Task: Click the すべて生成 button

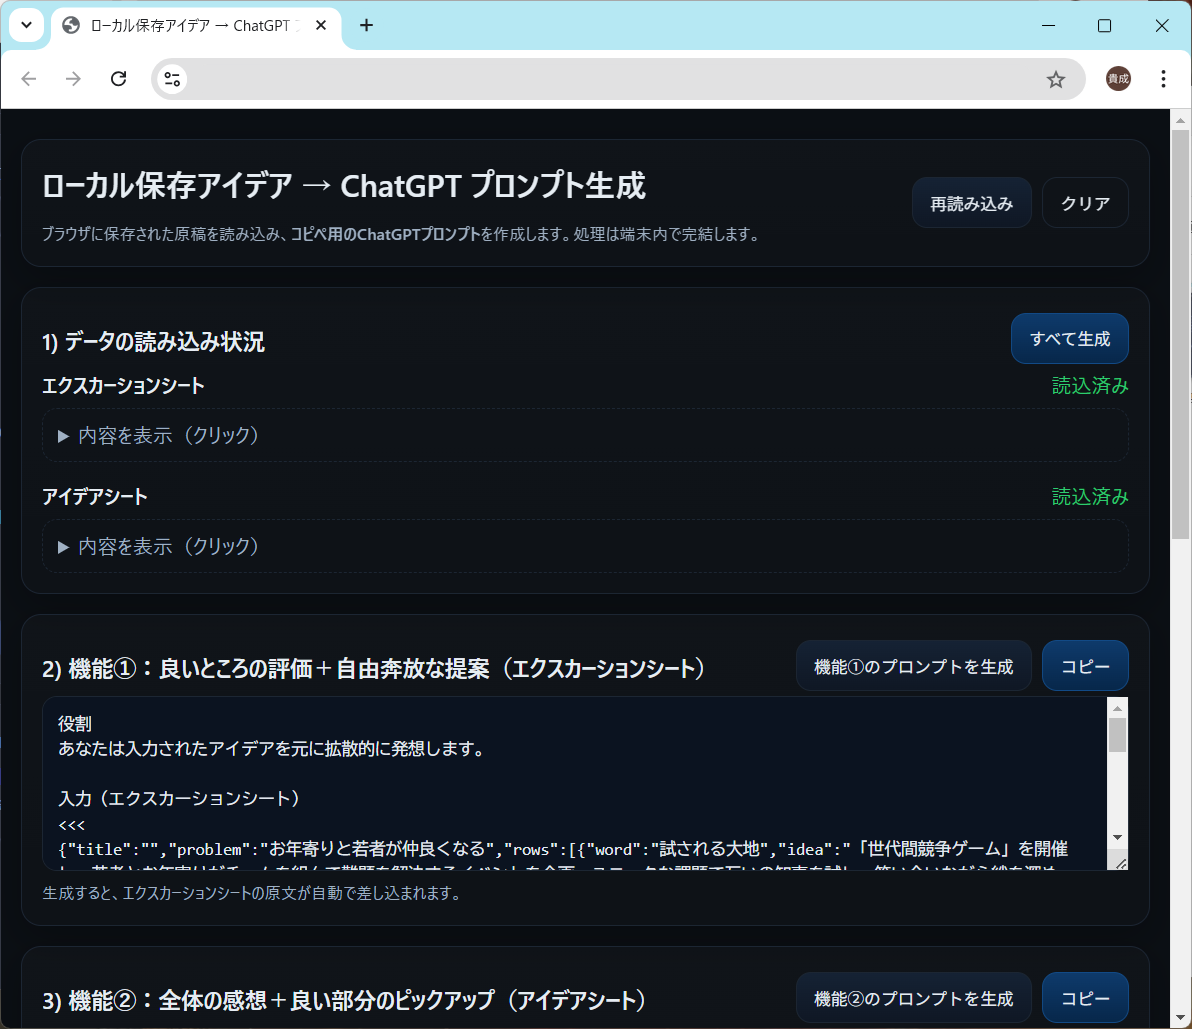Action: click(1070, 339)
